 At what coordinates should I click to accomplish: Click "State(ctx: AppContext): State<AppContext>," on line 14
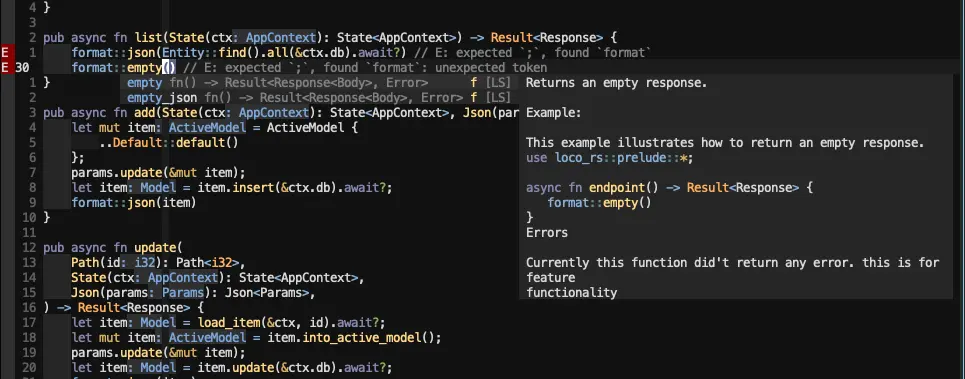pyautogui.click(x=218, y=278)
